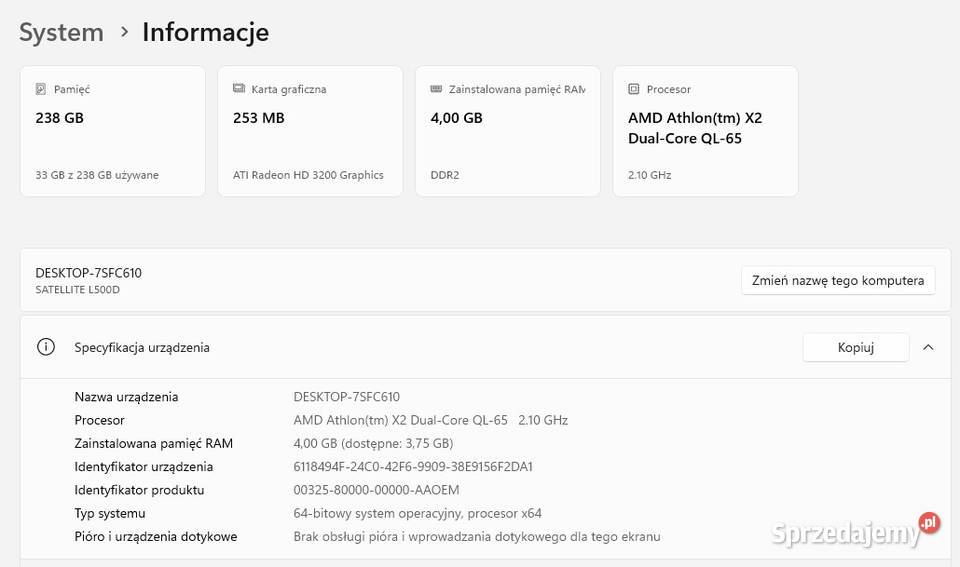The width and height of the screenshot is (960, 567).
Task: Click the Procesor row label in specifications
Action: [x=99, y=420]
